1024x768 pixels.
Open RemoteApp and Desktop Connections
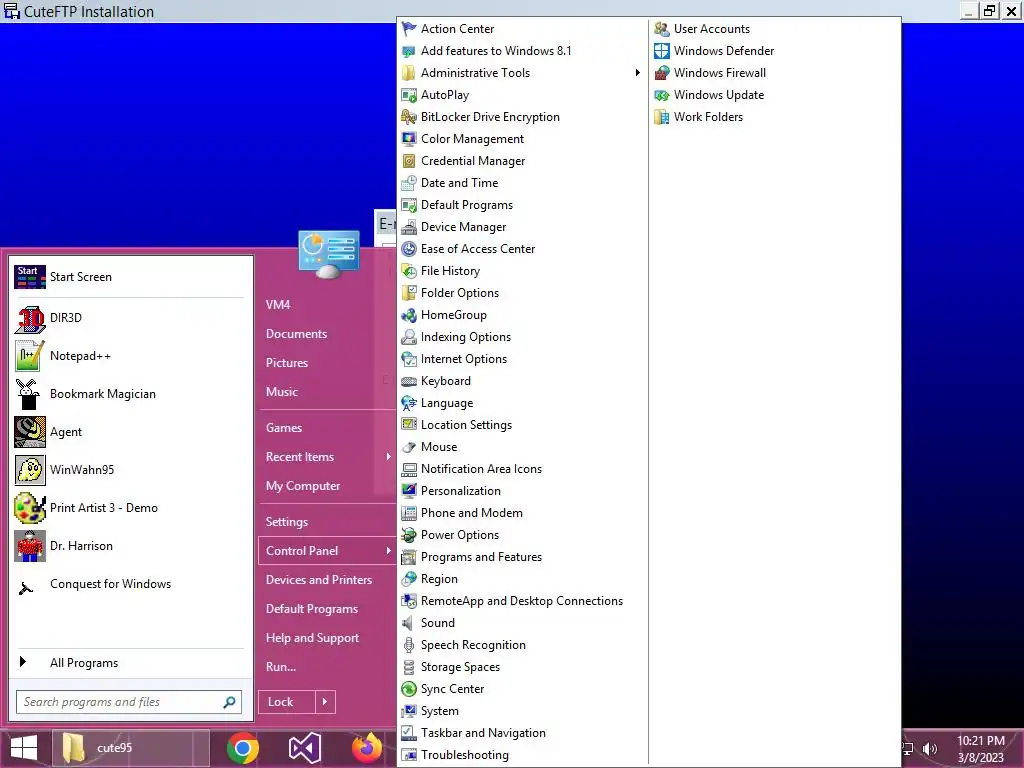522,601
